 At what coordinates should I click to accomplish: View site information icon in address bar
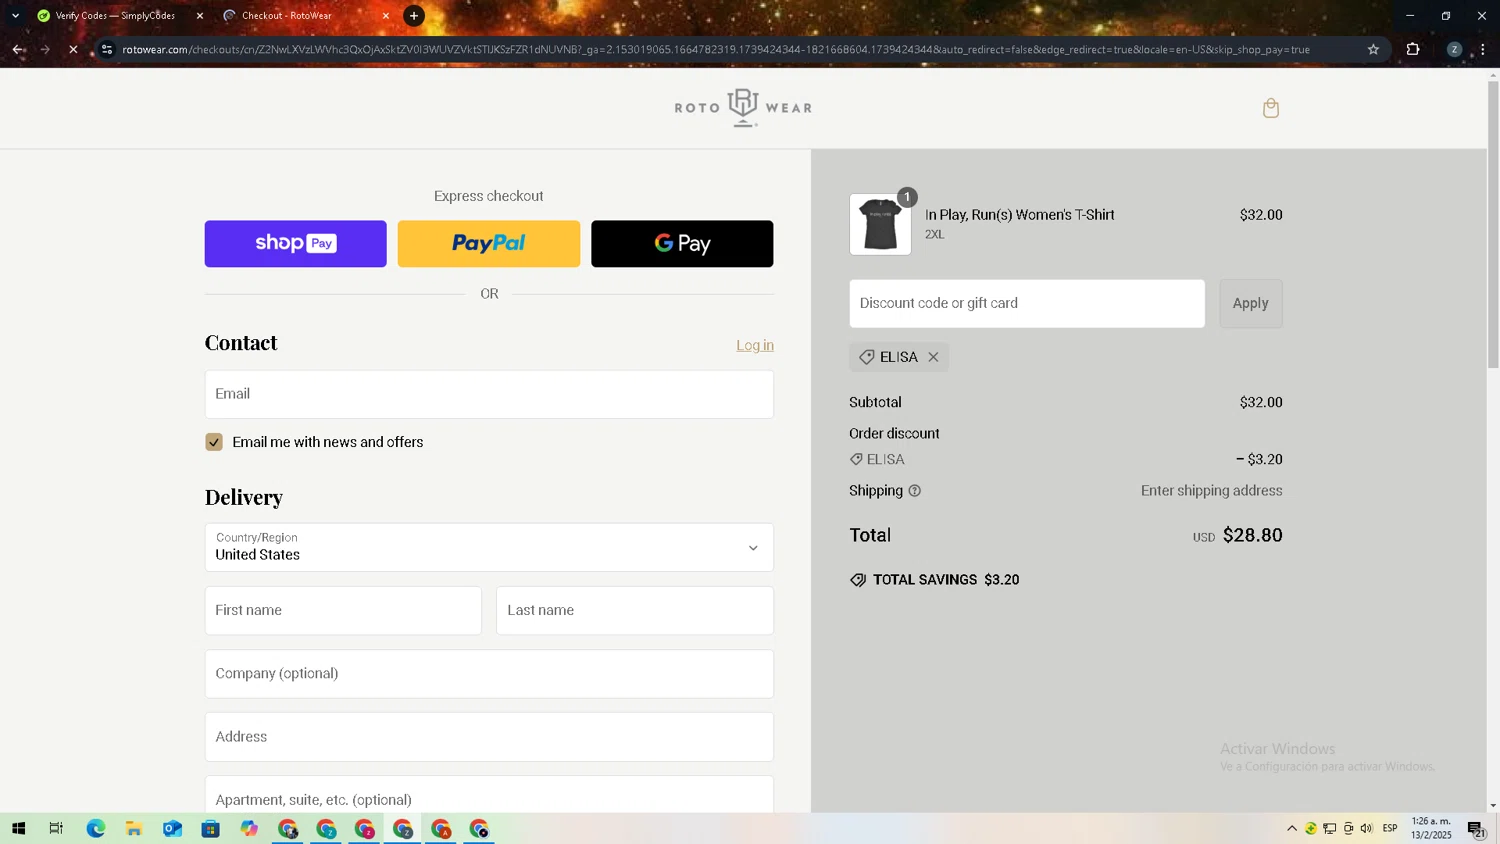coord(107,49)
